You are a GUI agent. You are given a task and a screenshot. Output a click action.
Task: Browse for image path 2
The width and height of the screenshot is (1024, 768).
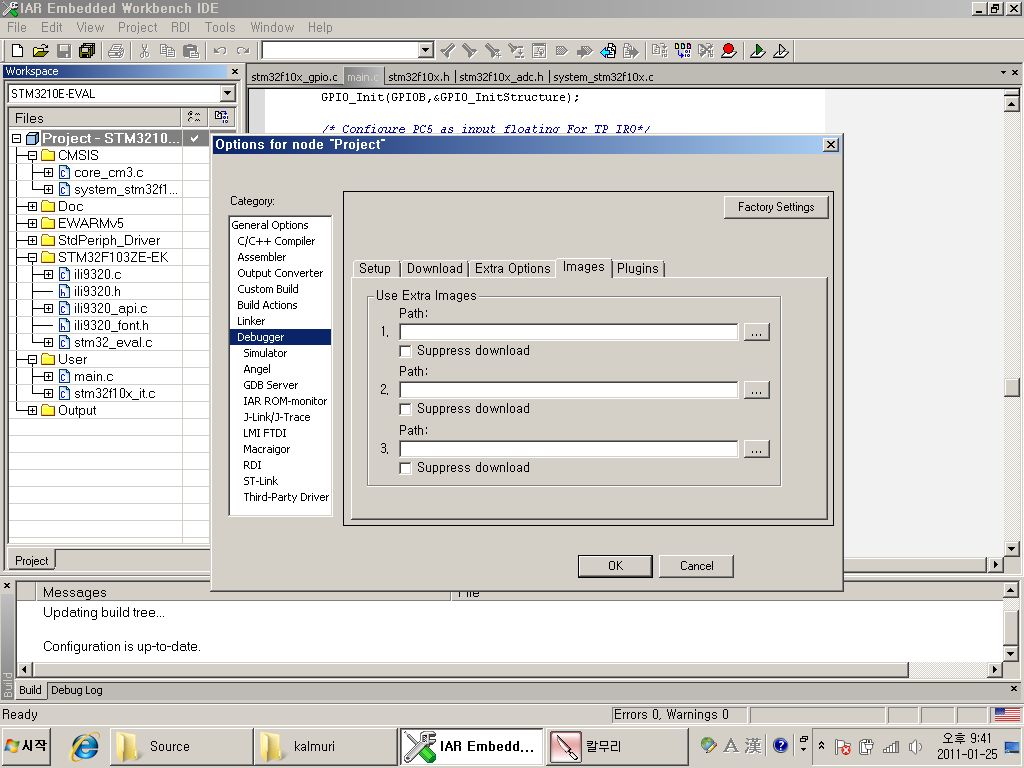coord(756,391)
